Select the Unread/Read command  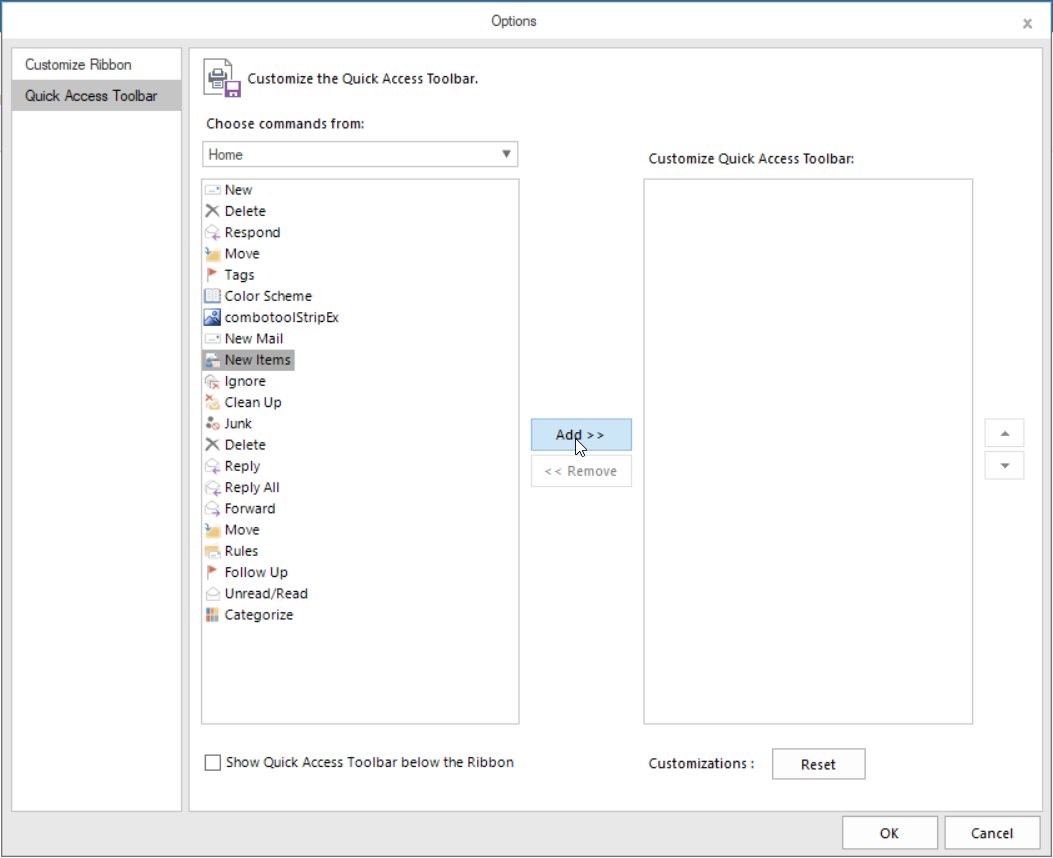[264, 593]
